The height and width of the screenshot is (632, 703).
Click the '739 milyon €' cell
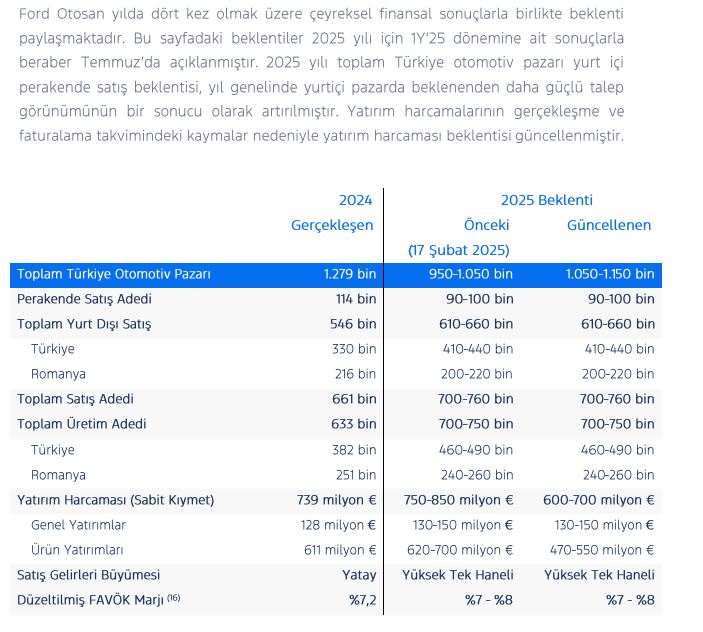336,500
